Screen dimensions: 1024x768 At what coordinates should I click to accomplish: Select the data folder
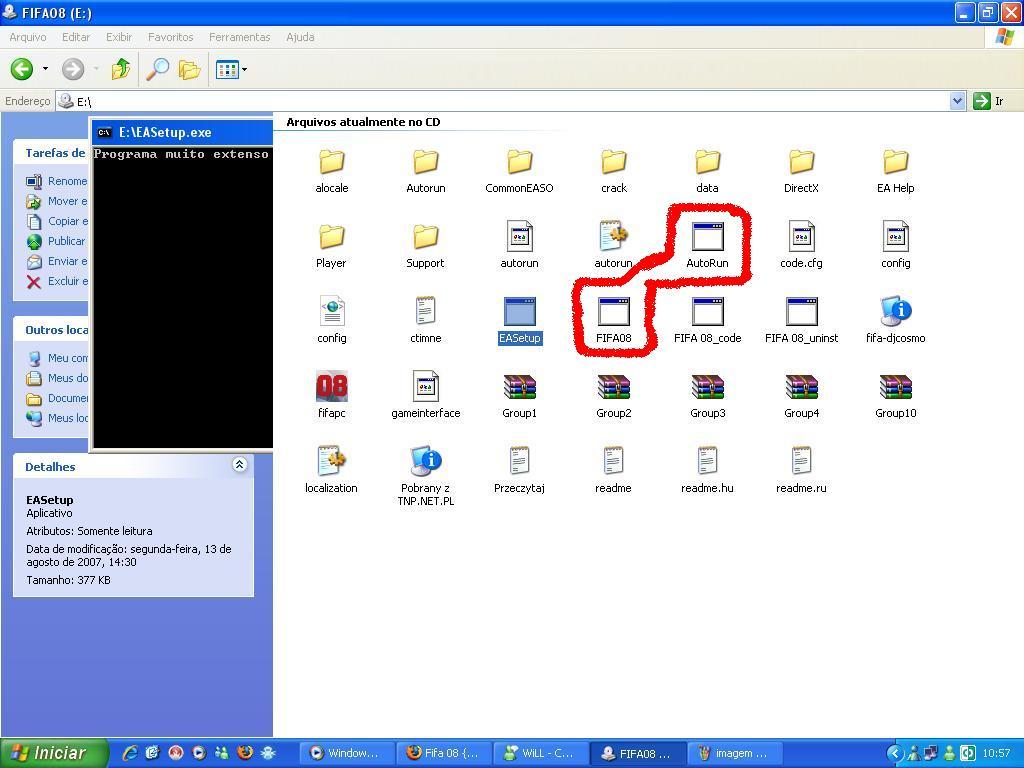(x=707, y=171)
